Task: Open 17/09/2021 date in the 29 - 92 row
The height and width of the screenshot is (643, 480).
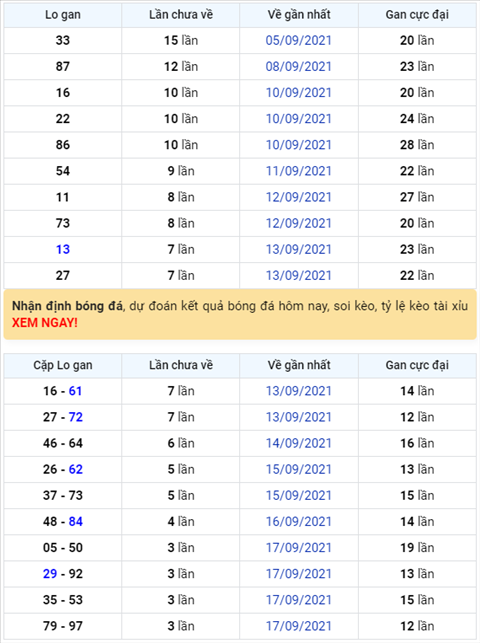Action: coord(298,574)
